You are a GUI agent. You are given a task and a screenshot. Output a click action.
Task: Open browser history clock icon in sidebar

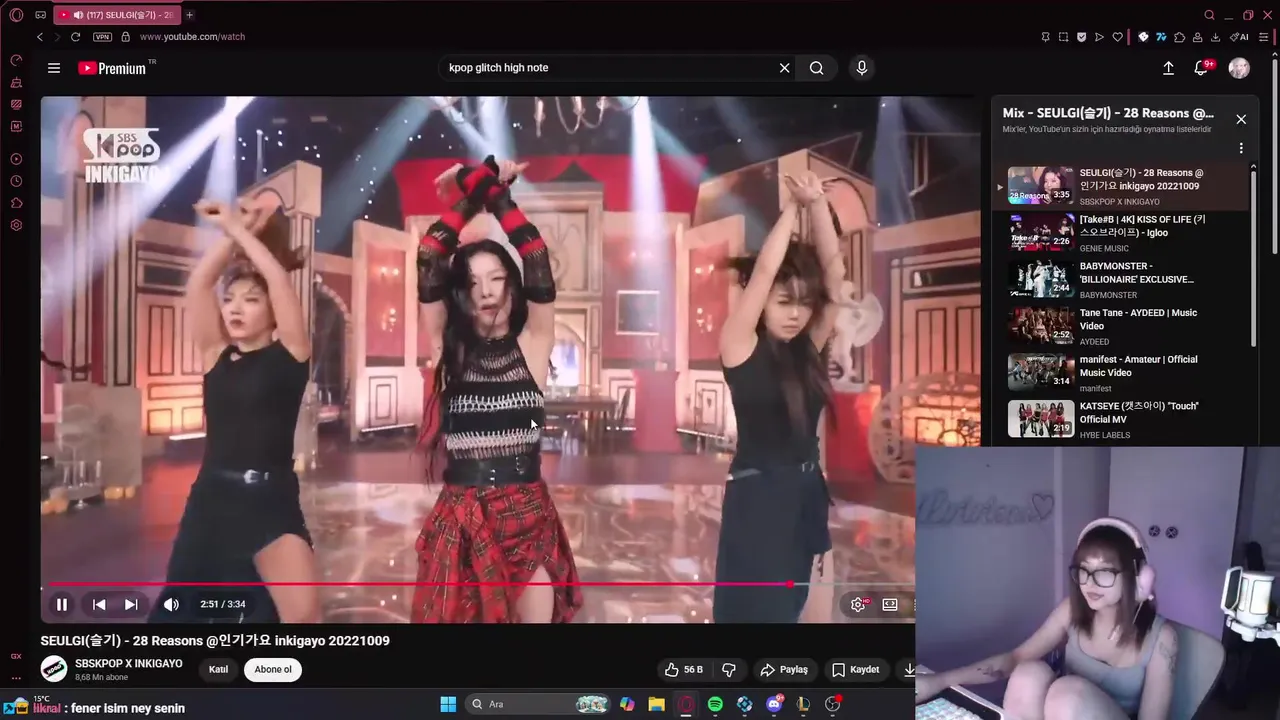(16, 181)
